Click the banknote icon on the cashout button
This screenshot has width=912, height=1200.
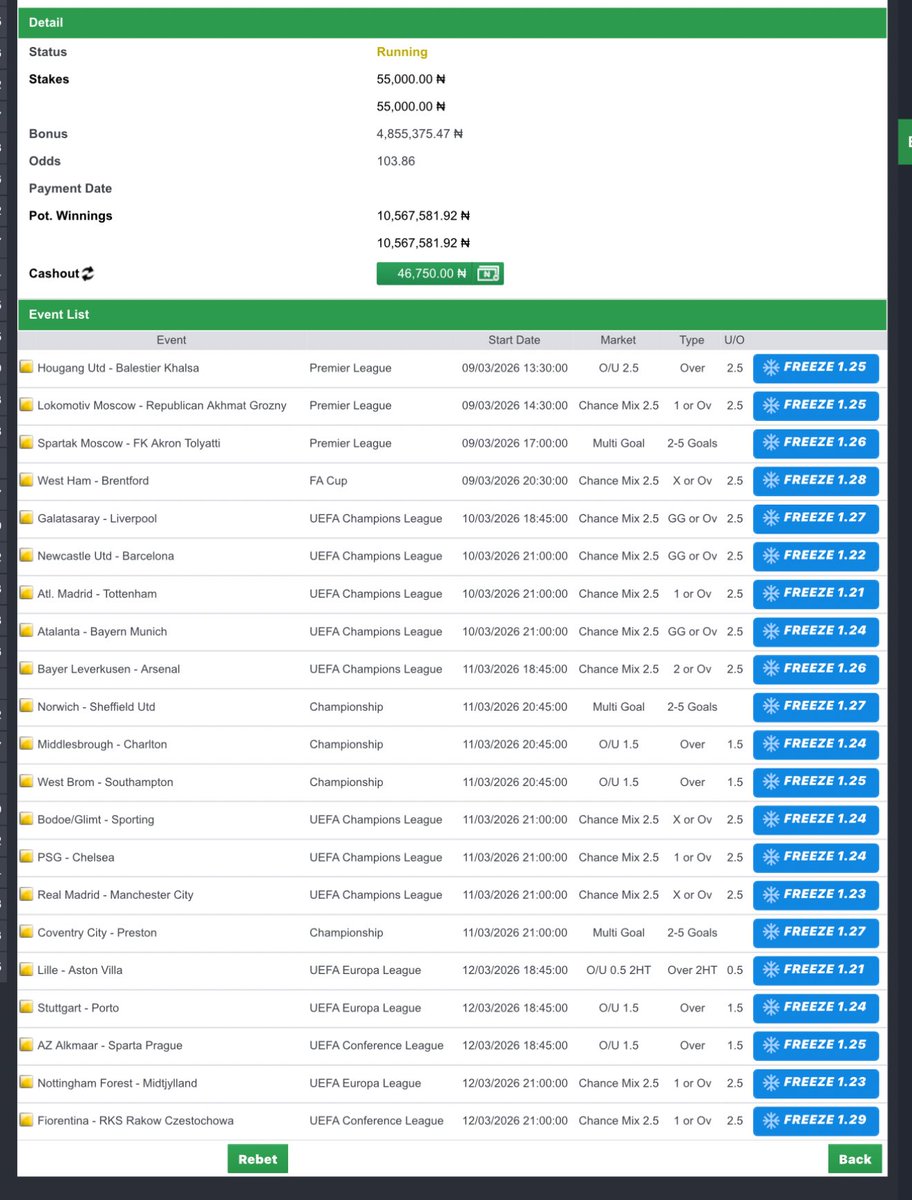(x=488, y=273)
